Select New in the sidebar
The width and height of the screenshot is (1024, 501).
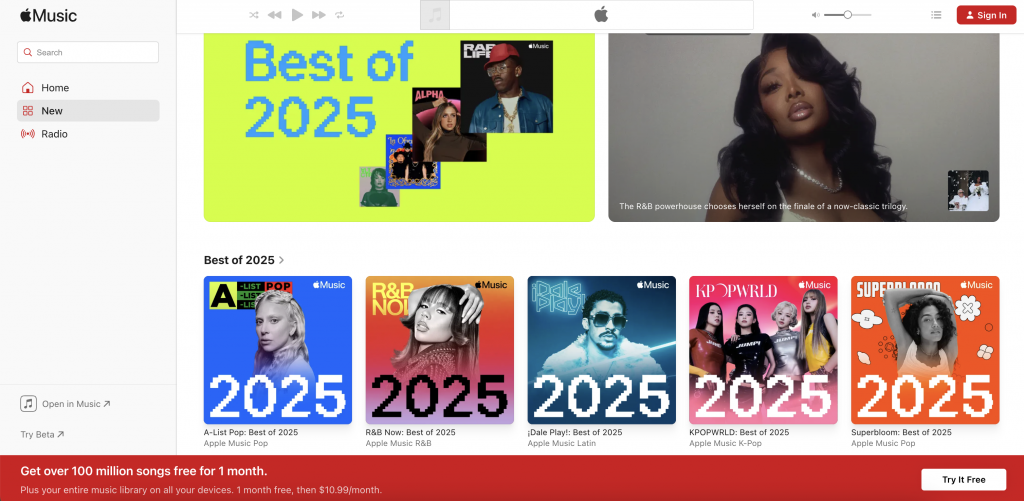(52, 111)
